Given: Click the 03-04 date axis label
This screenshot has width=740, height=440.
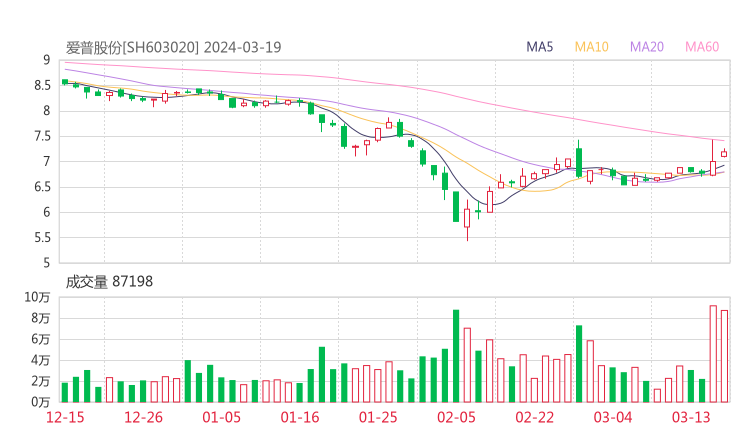Looking at the screenshot, I should coord(613,417).
